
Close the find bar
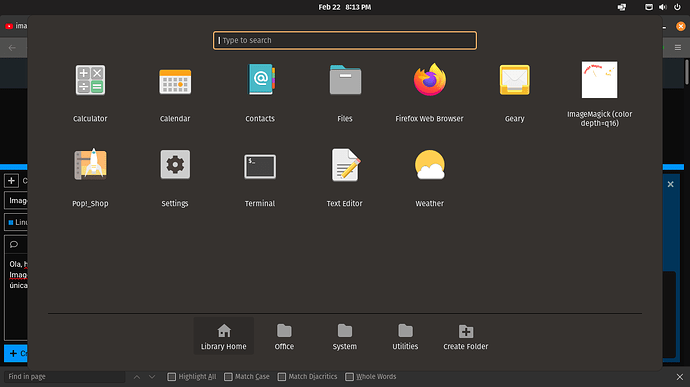680,376
